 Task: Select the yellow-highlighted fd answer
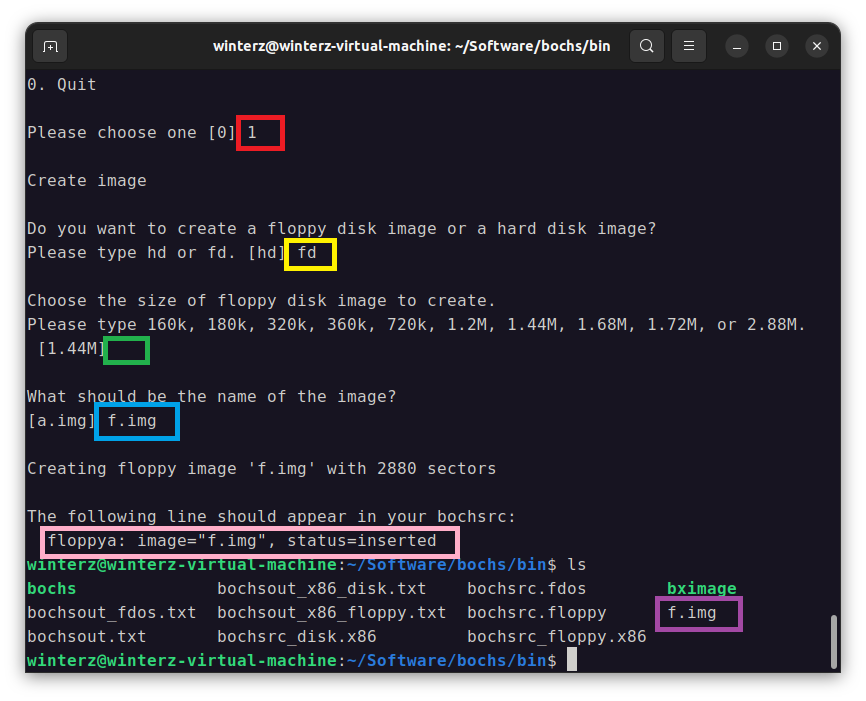[x=309, y=253]
